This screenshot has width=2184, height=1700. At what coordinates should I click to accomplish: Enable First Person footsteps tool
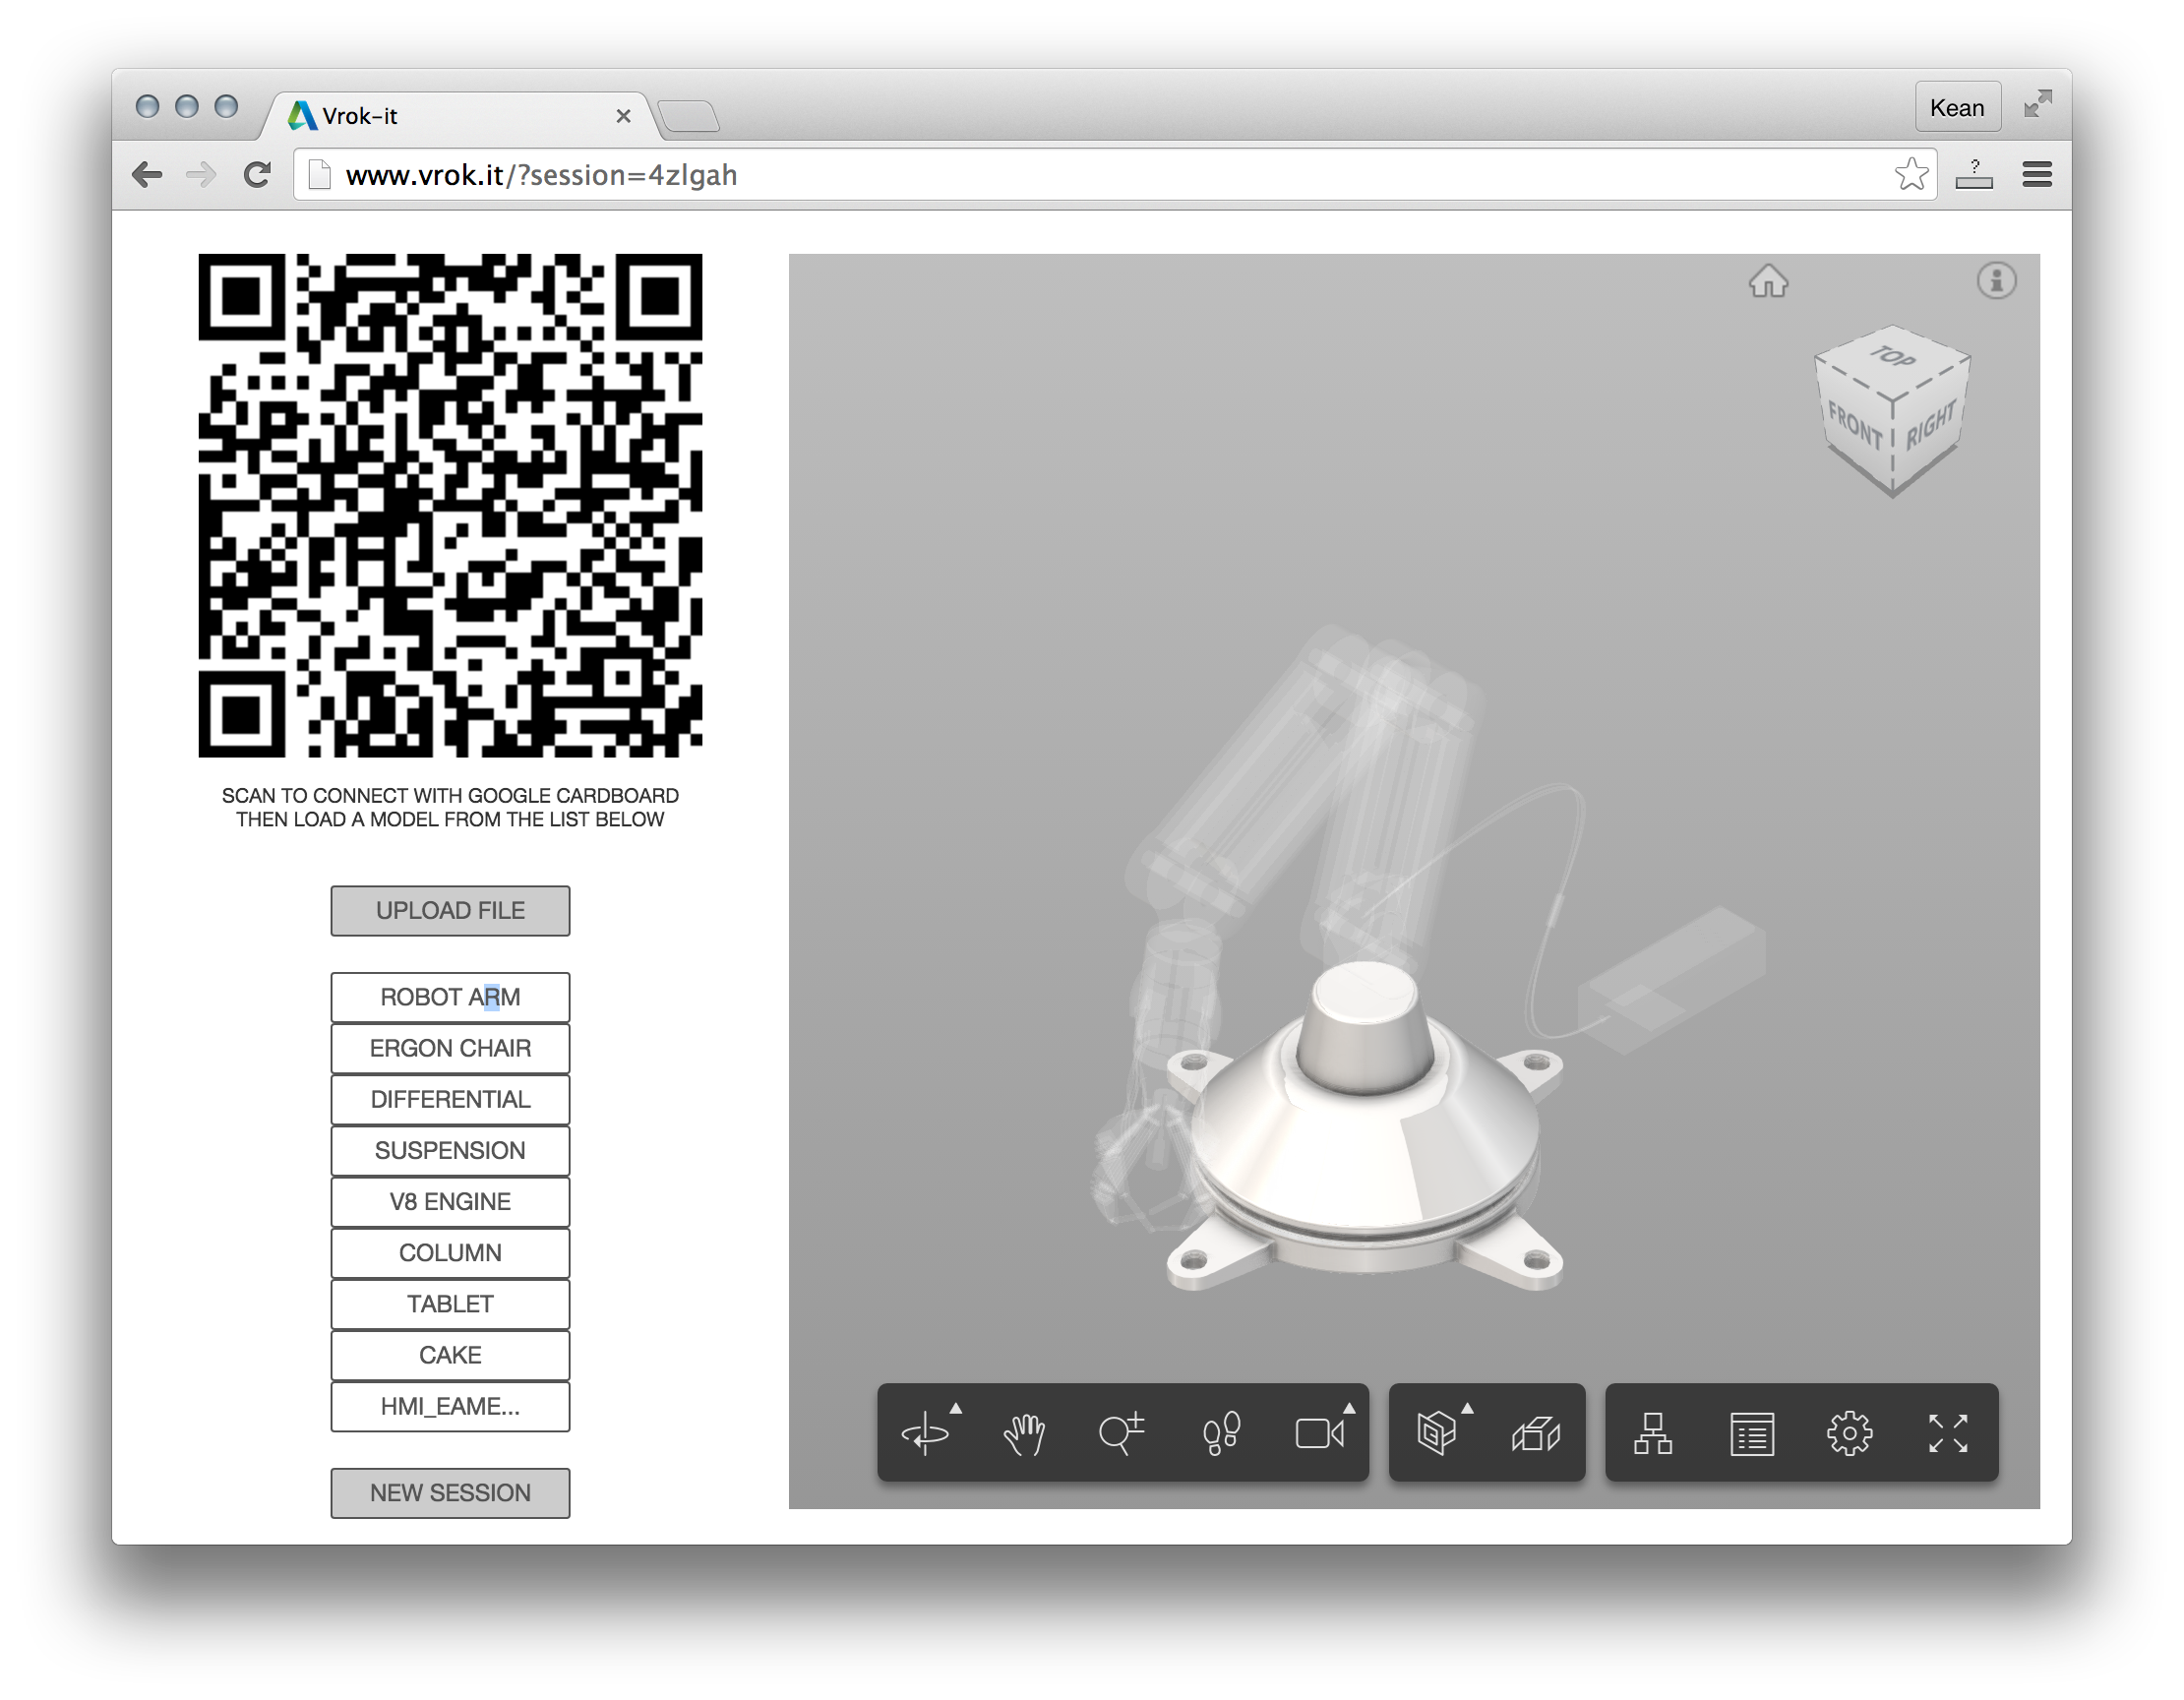(x=1221, y=1434)
